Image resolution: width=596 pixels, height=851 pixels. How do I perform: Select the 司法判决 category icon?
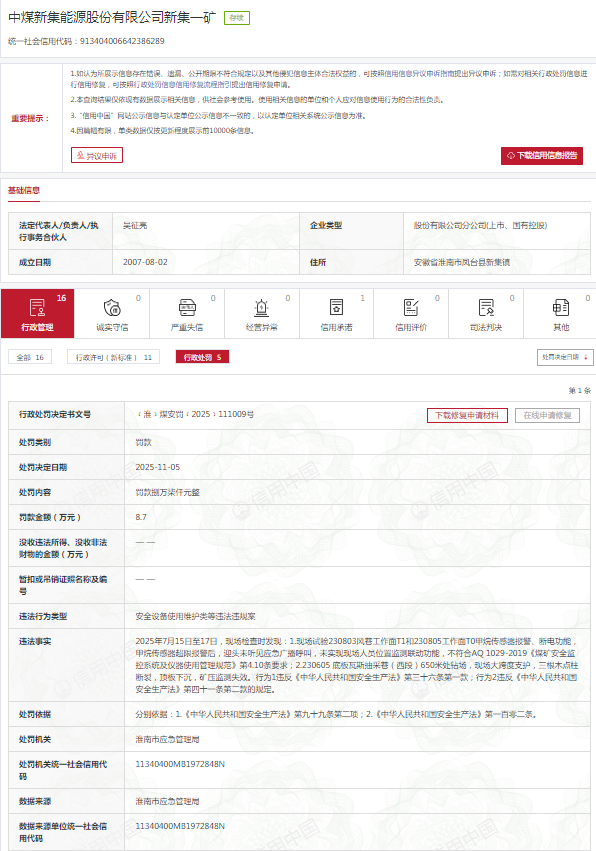click(486, 307)
